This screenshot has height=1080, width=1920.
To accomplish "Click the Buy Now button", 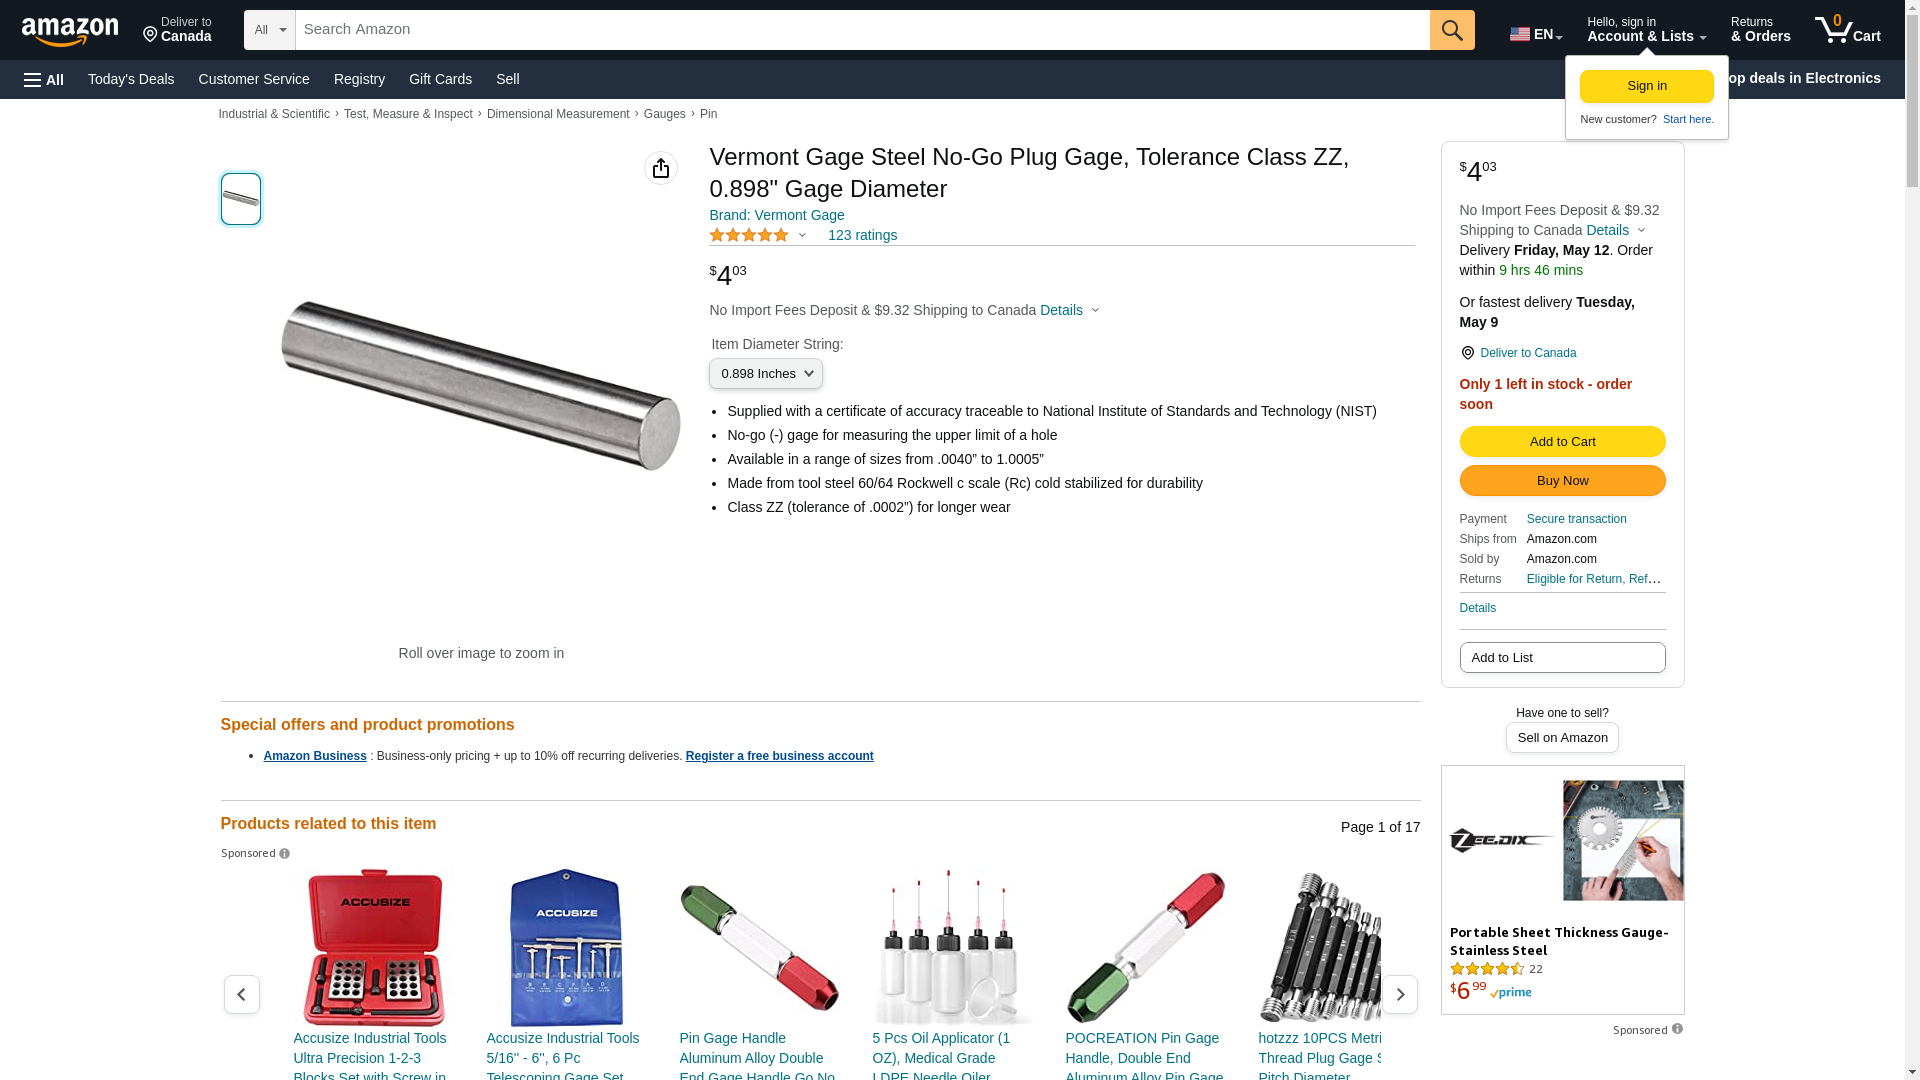I will click(x=1562, y=481).
